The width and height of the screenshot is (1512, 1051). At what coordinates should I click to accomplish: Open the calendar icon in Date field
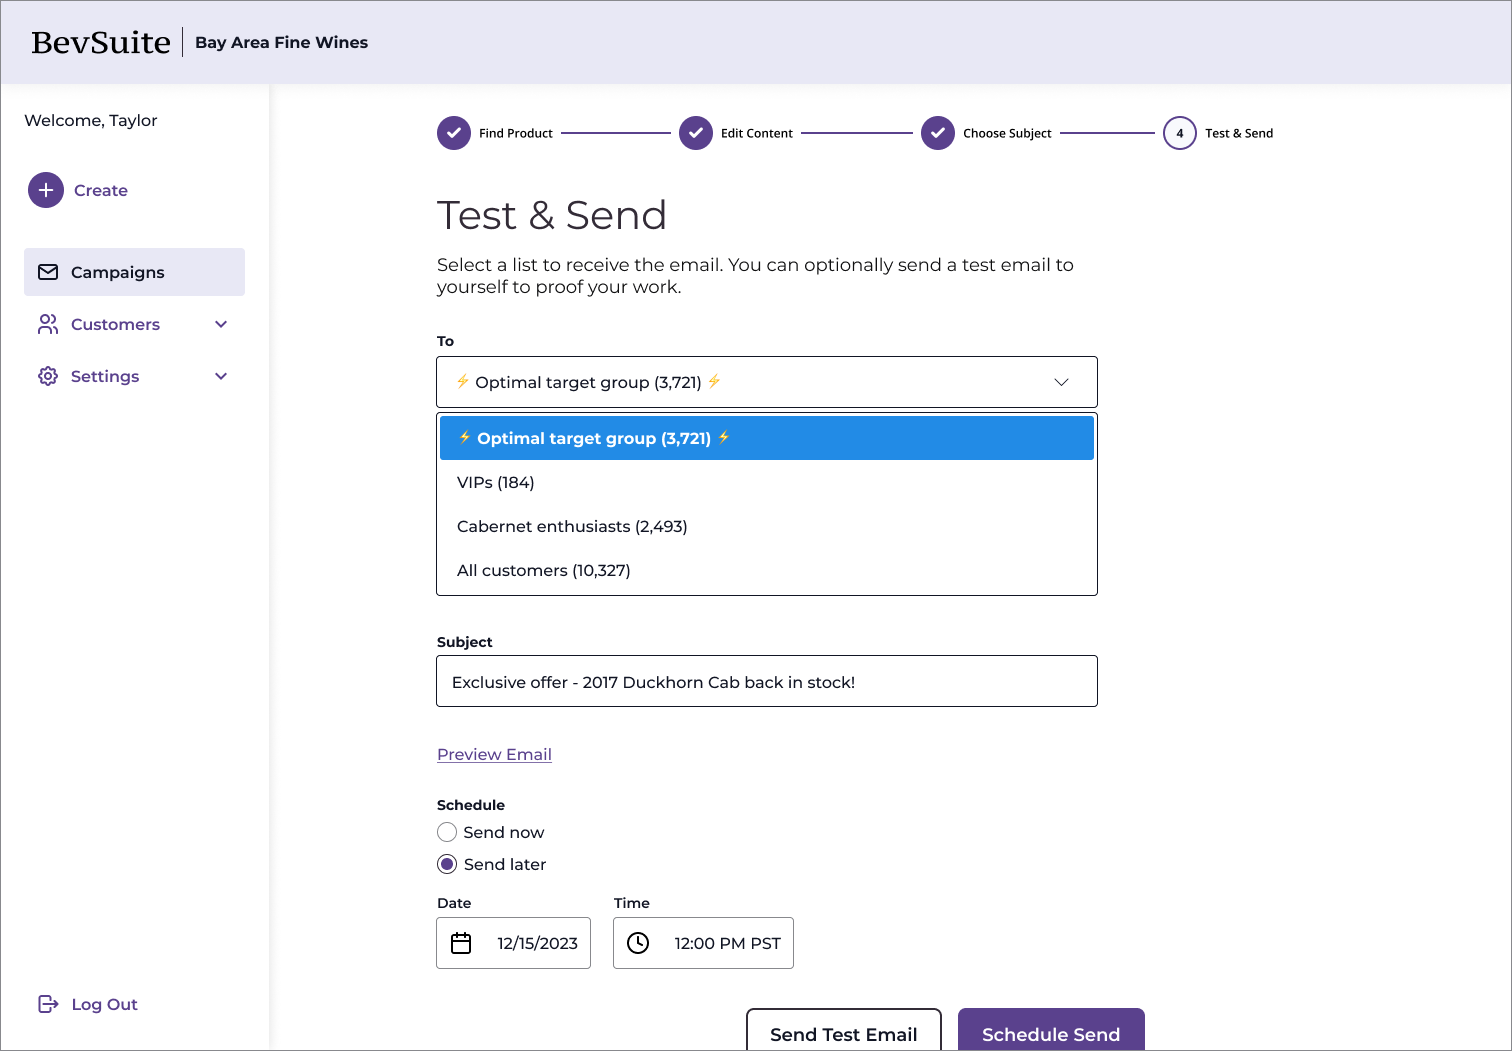pyautogui.click(x=461, y=943)
